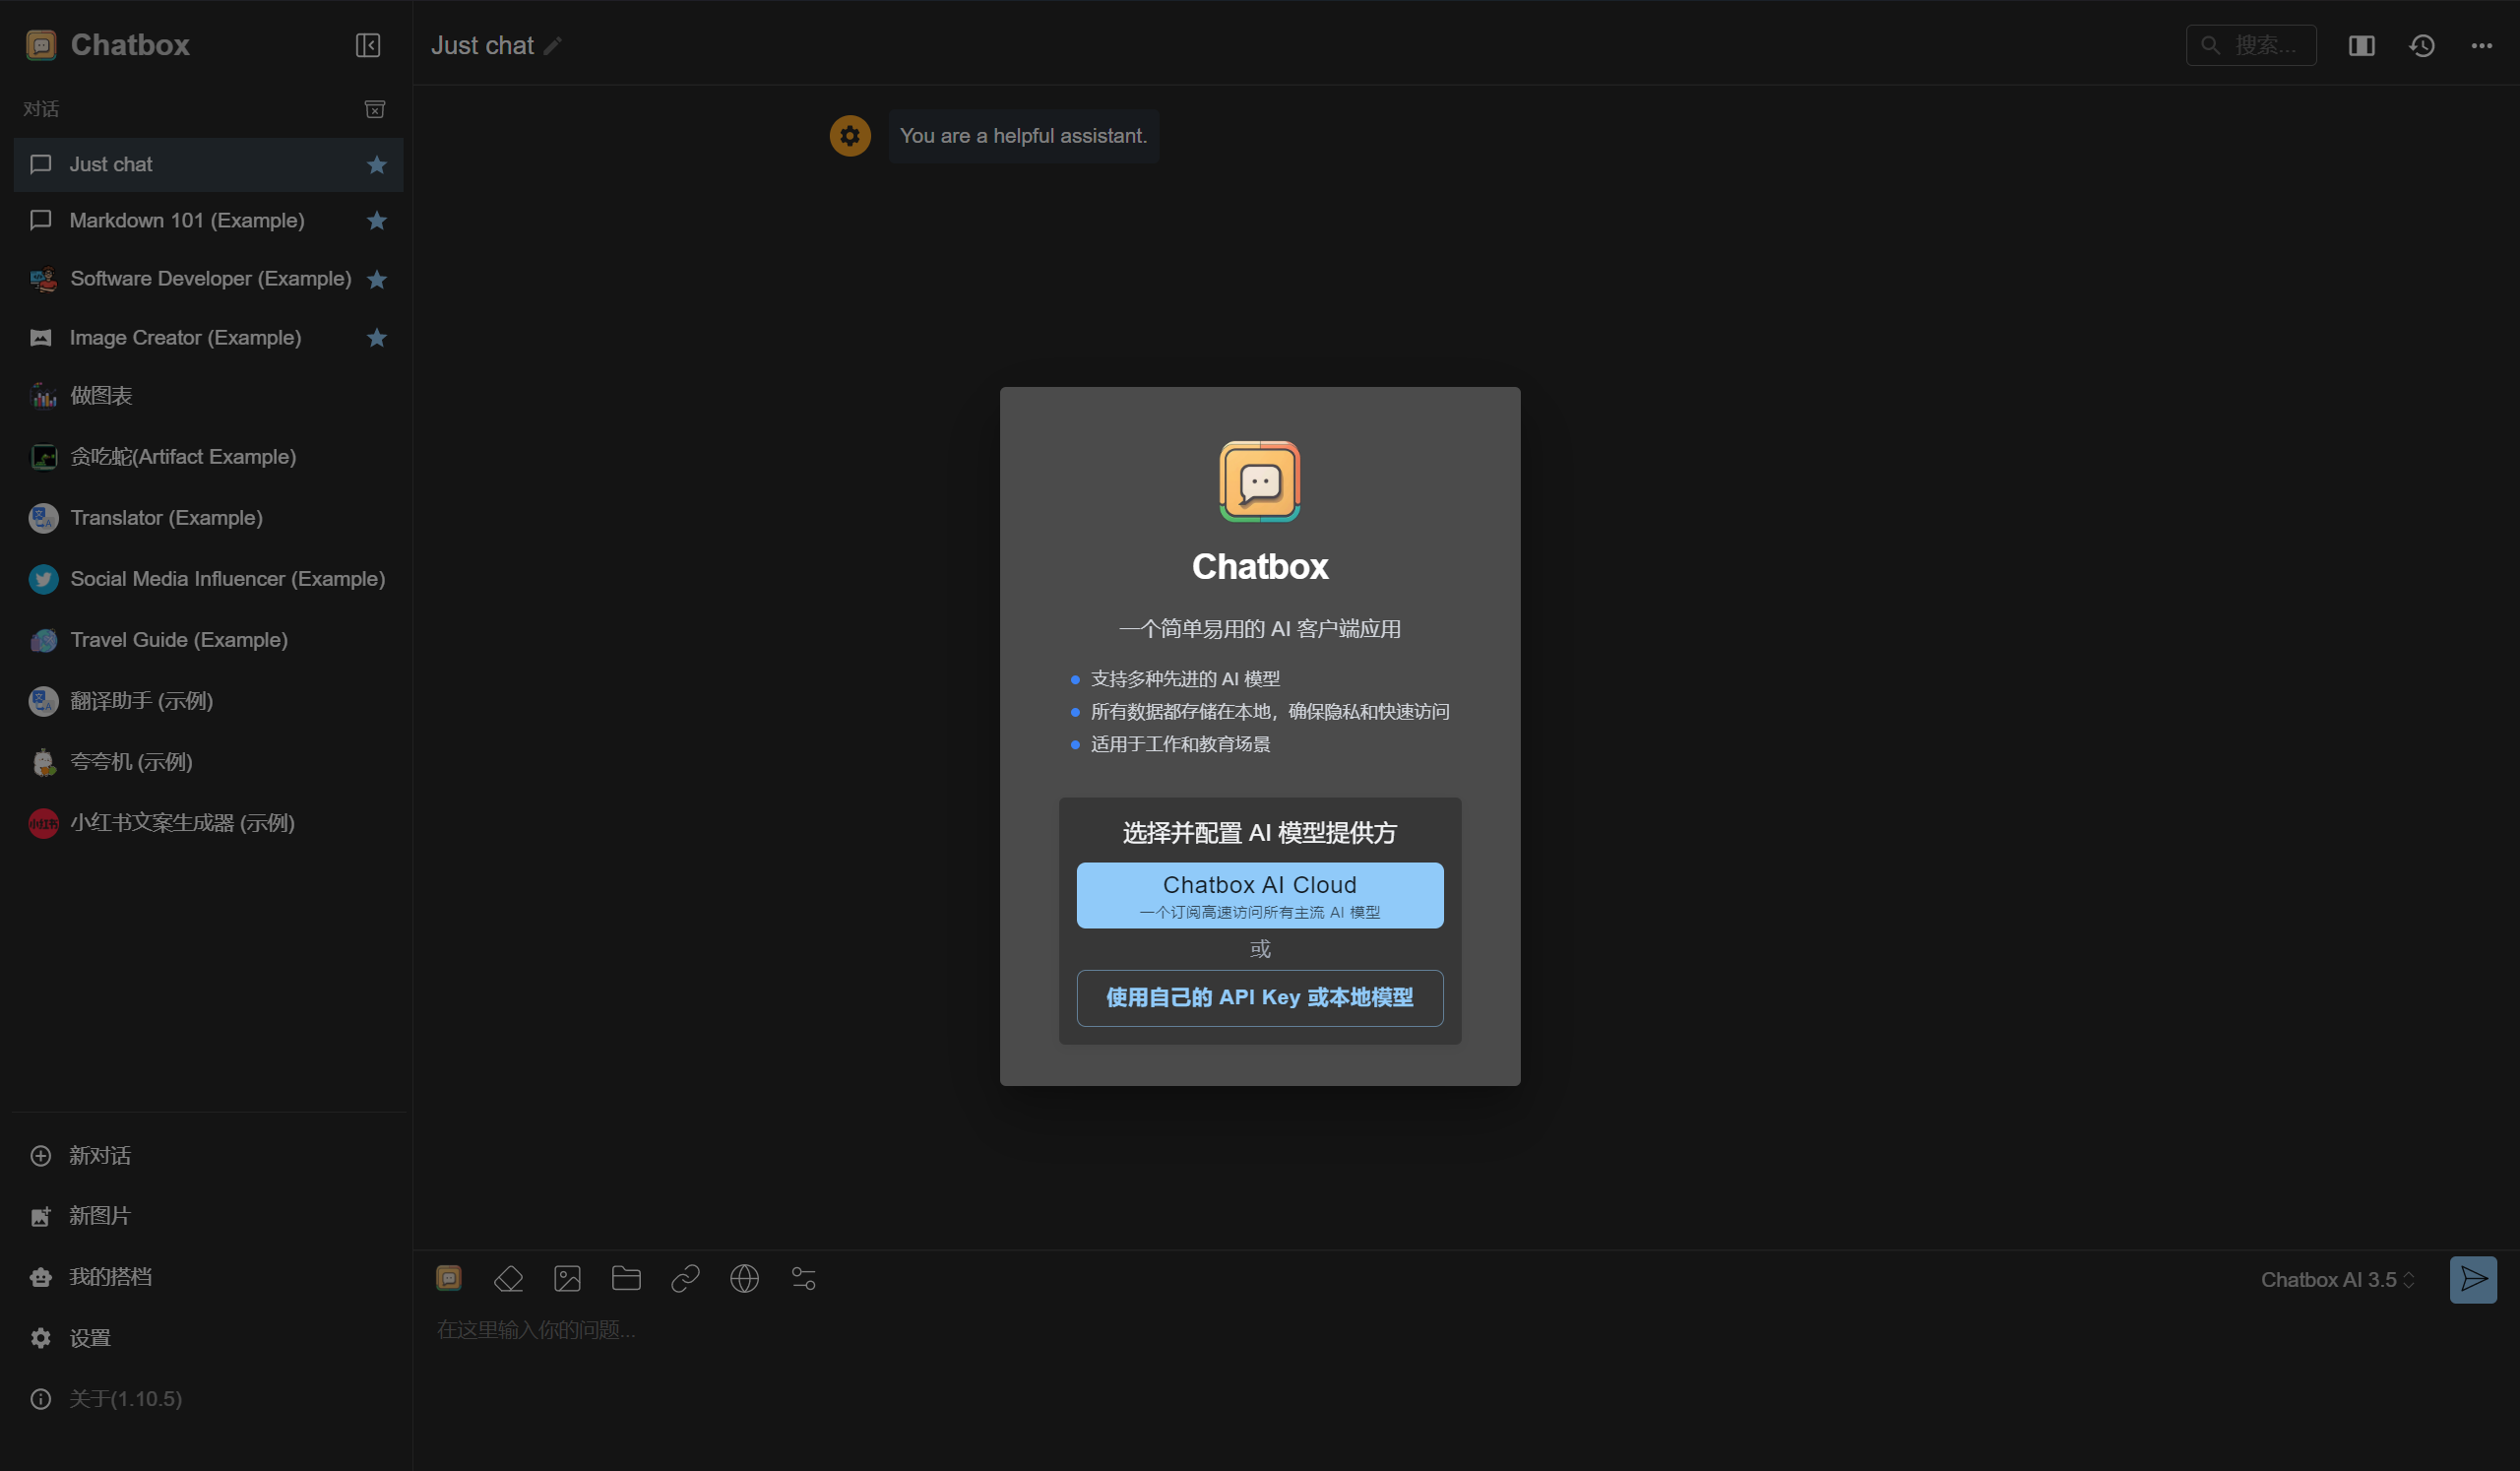Choose Chatbox AI Cloud provider
Screen dimensions: 2520x1471
pos(1260,895)
